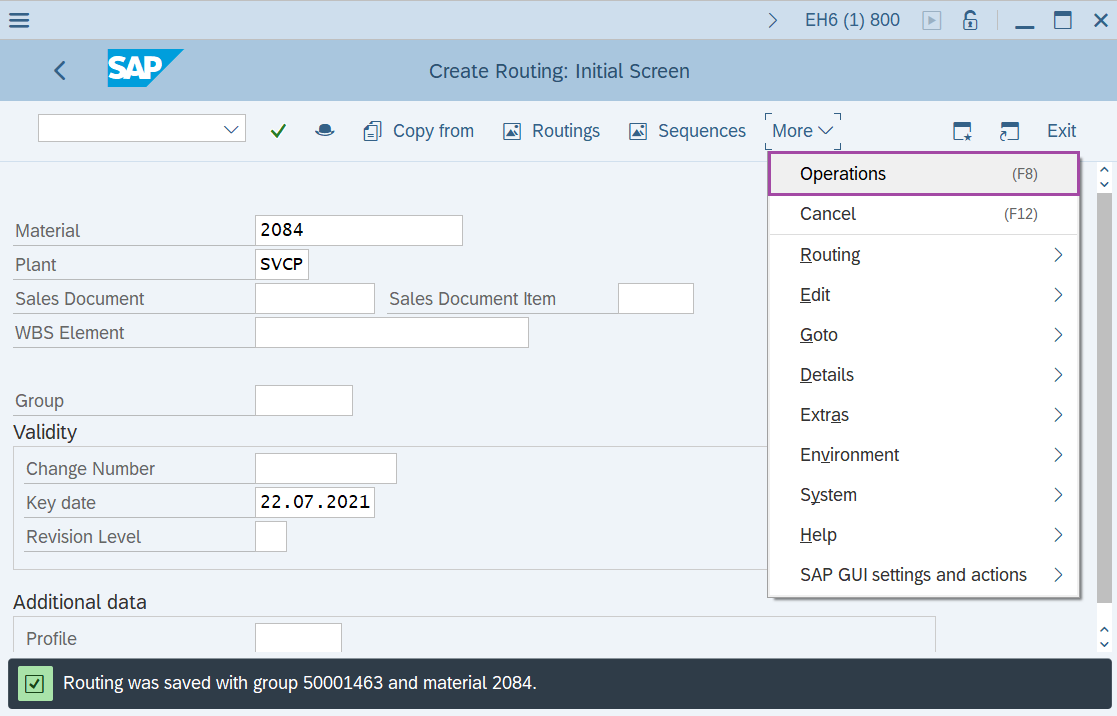
Task: Click the play button icon in the title bar
Action: pyautogui.click(x=931, y=19)
